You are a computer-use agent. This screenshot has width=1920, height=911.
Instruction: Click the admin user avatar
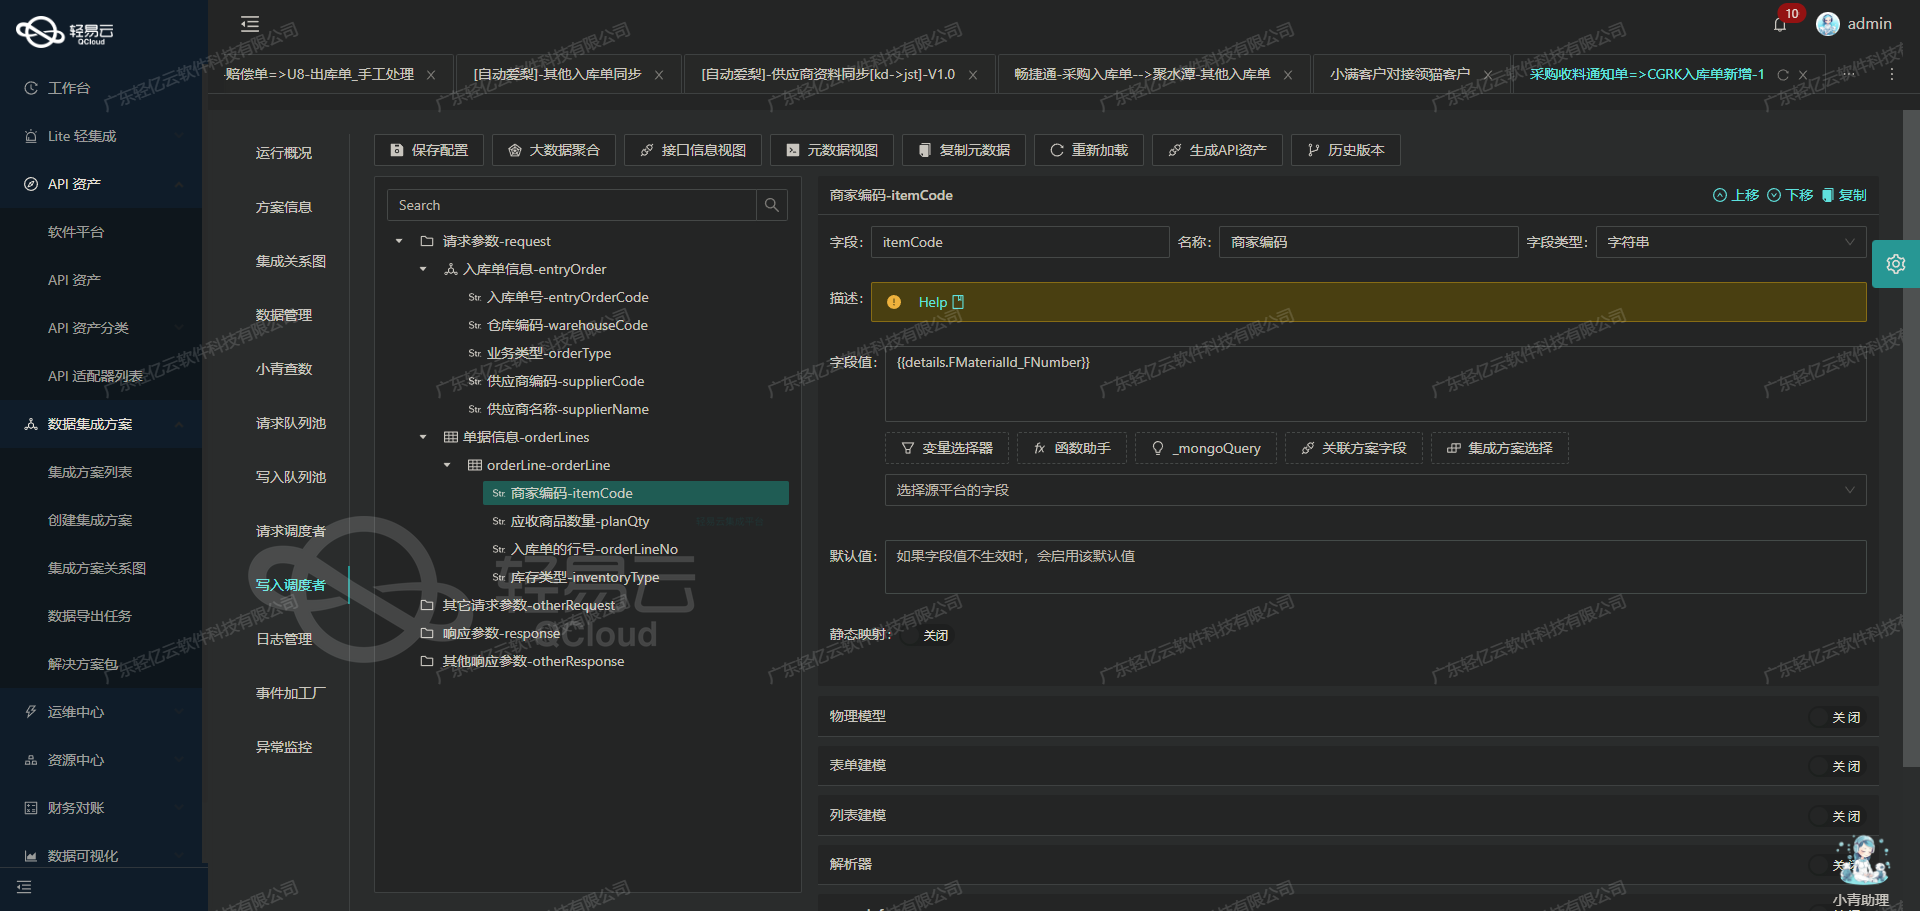pyautogui.click(x=1828, y=24)
